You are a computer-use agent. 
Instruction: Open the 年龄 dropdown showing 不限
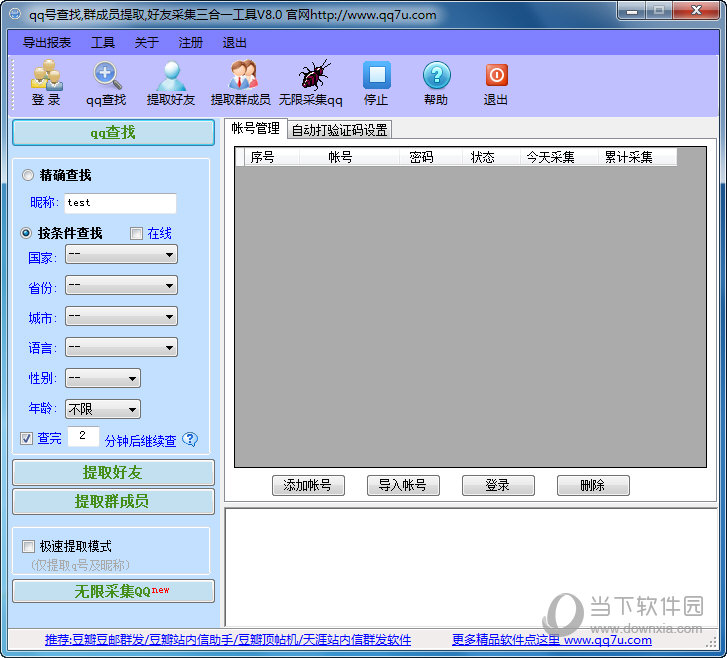coord(103,409)
